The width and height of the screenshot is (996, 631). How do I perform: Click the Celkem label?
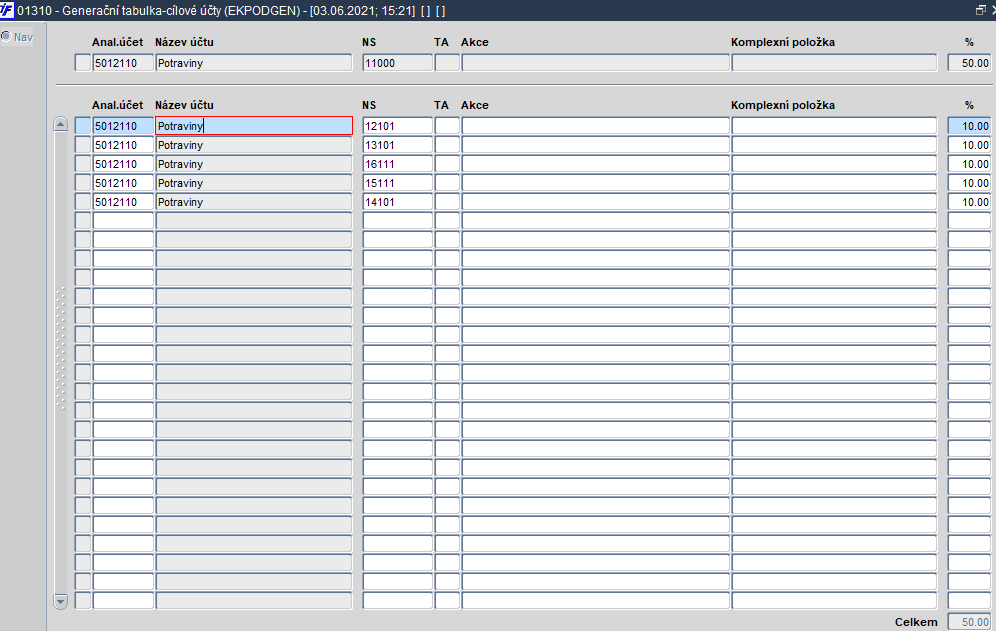click(x=916, y=622)
